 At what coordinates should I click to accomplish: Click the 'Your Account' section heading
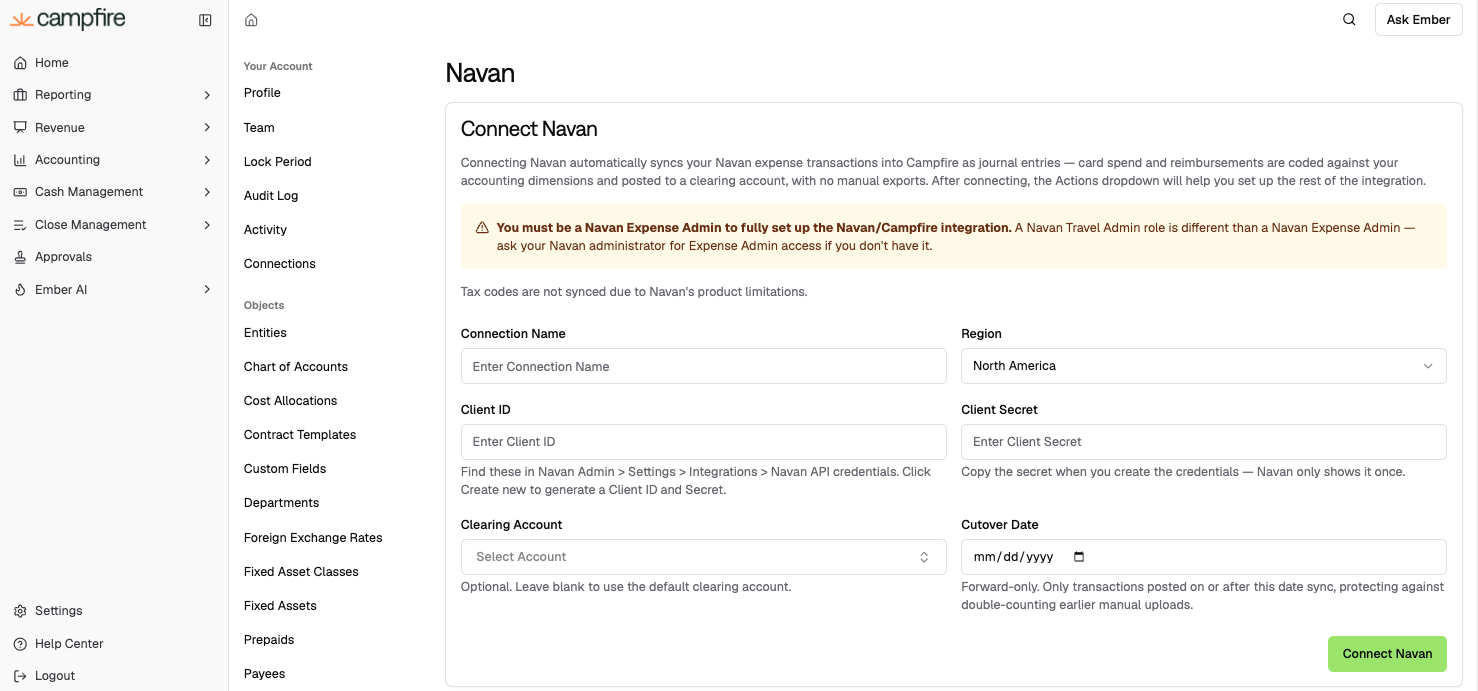tap(278, 67)
